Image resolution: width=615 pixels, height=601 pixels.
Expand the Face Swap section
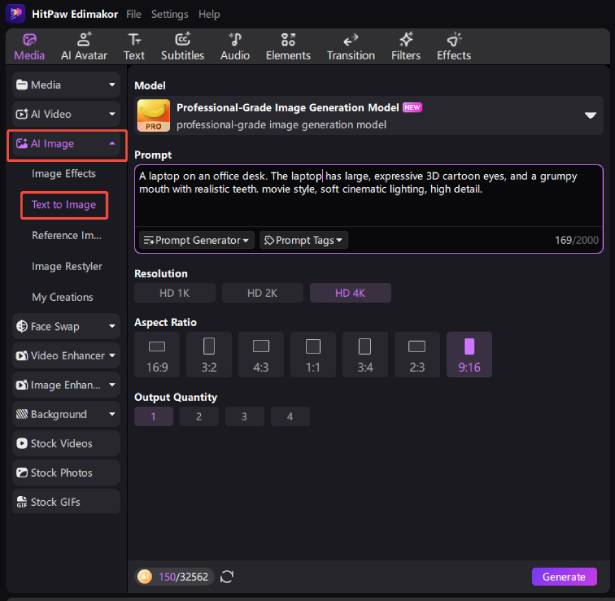tap(66, 326)
